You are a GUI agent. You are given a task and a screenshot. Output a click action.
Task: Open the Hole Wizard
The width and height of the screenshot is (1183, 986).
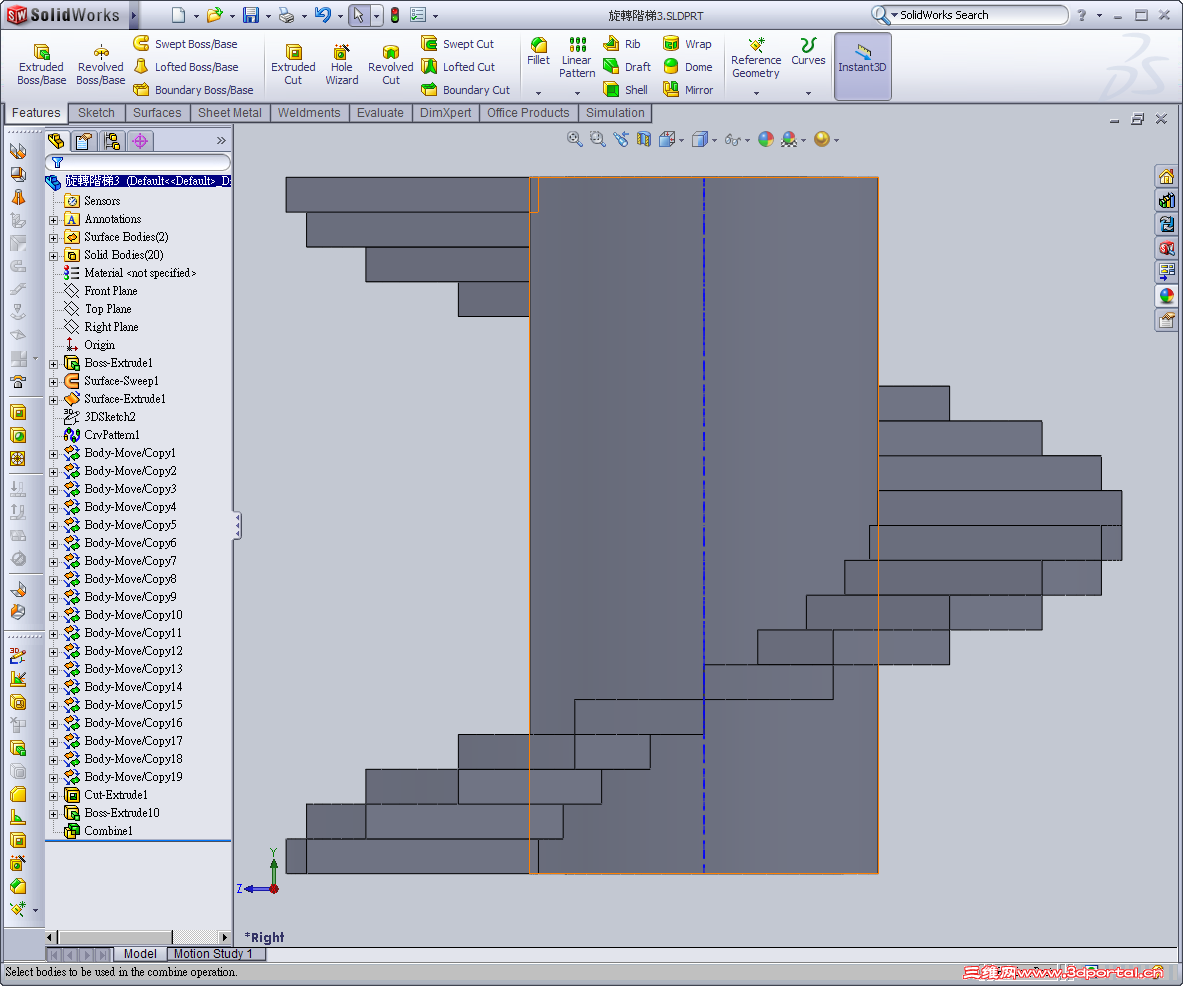click(342, 66)
